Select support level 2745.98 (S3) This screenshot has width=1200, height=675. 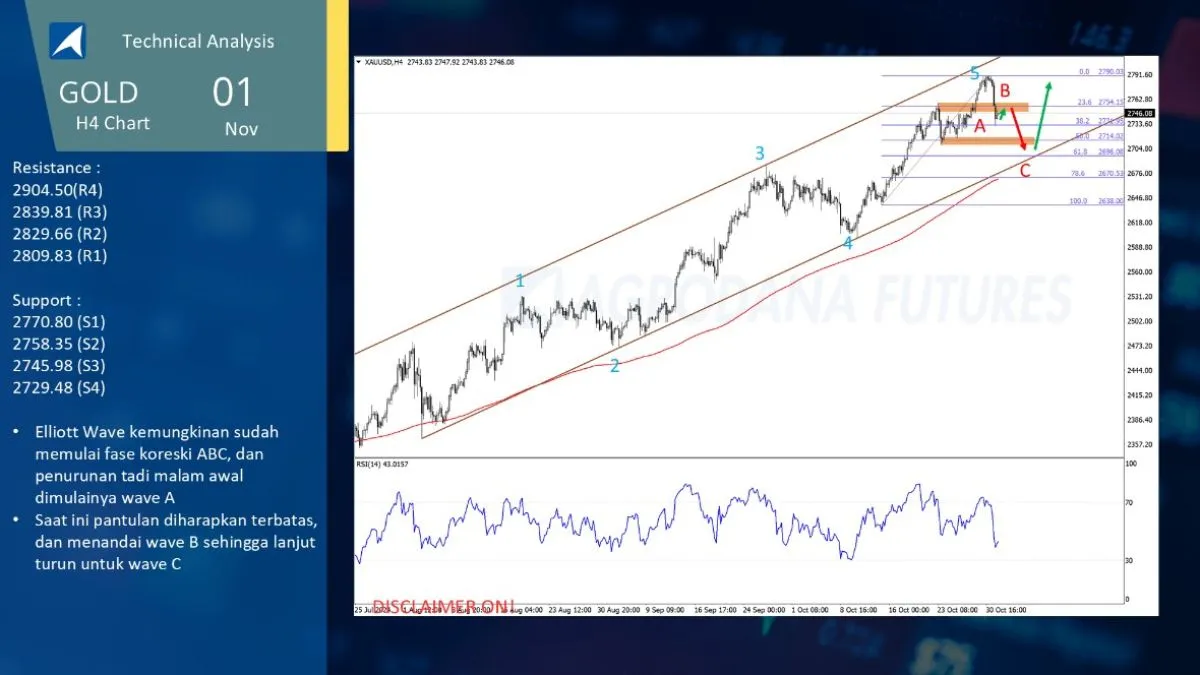59,366
